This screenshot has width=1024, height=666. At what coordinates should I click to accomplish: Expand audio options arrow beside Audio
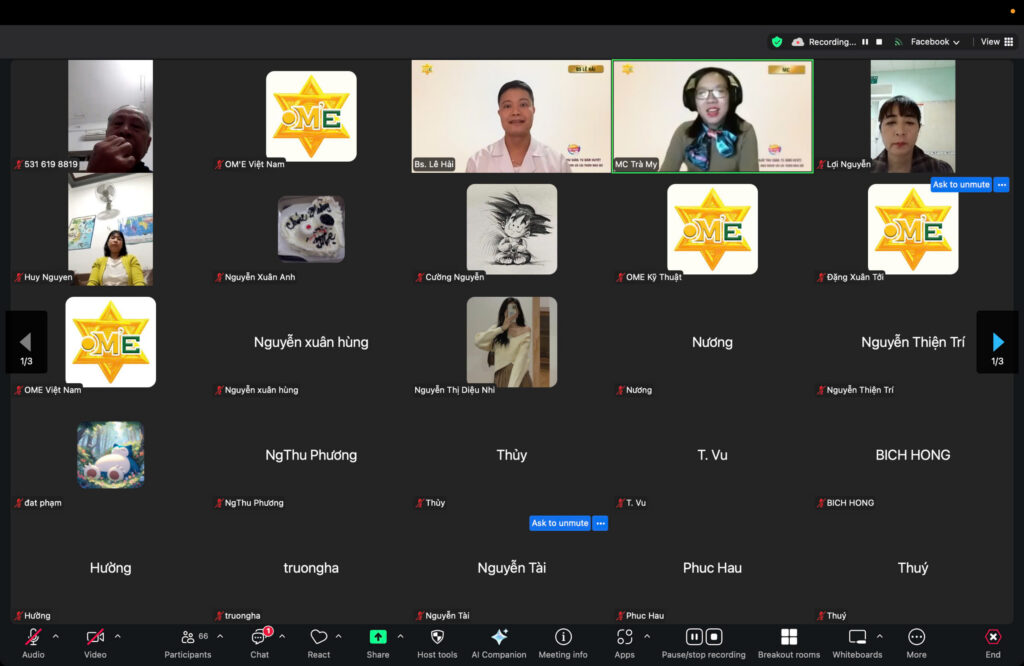click(x=56, y=636)
